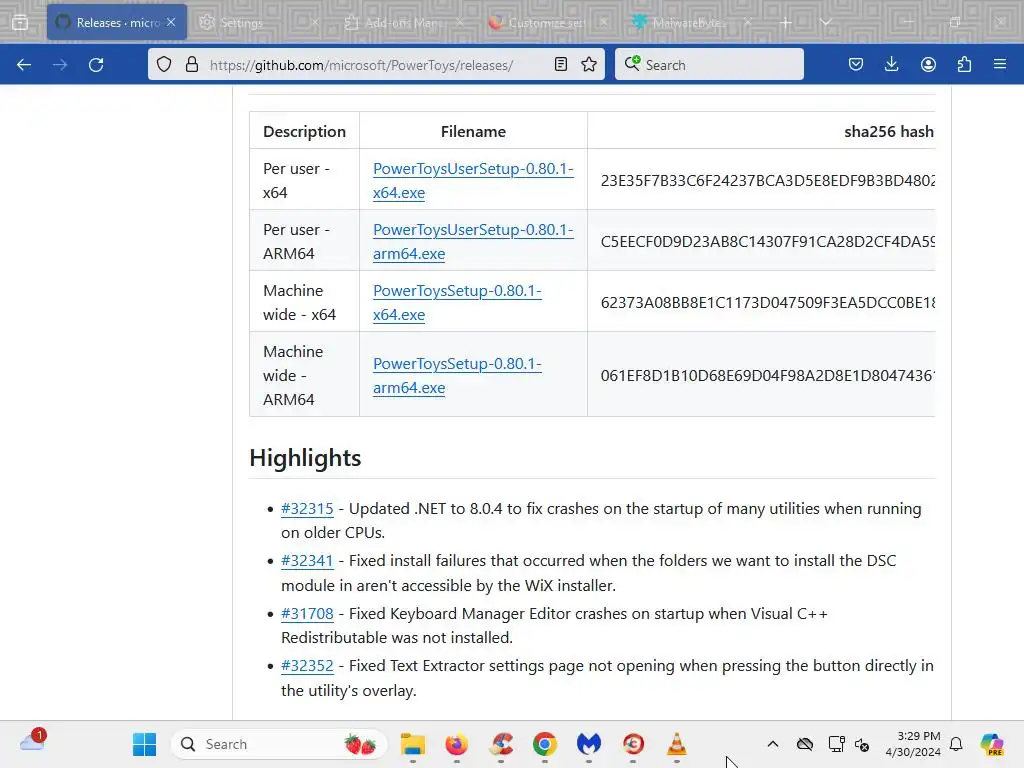Click the 'Machine wide - x64' description cell

pos(304,302)
